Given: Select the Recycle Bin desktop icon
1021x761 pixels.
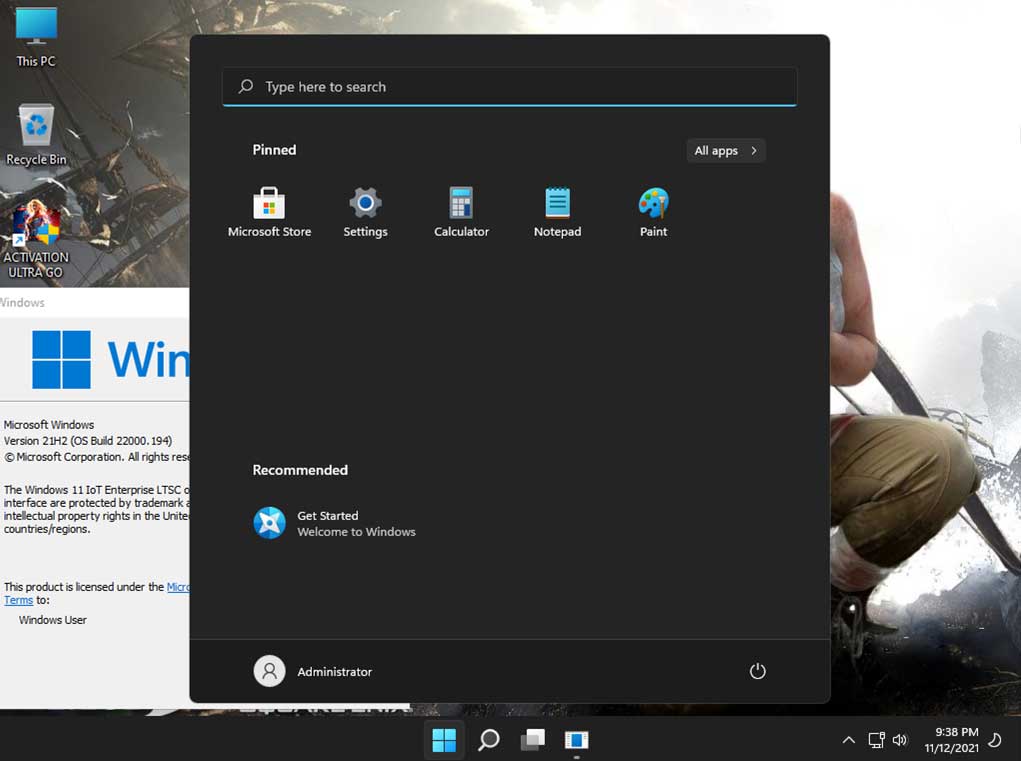Looking at the screenshot, I should click(x=36, y=135).
